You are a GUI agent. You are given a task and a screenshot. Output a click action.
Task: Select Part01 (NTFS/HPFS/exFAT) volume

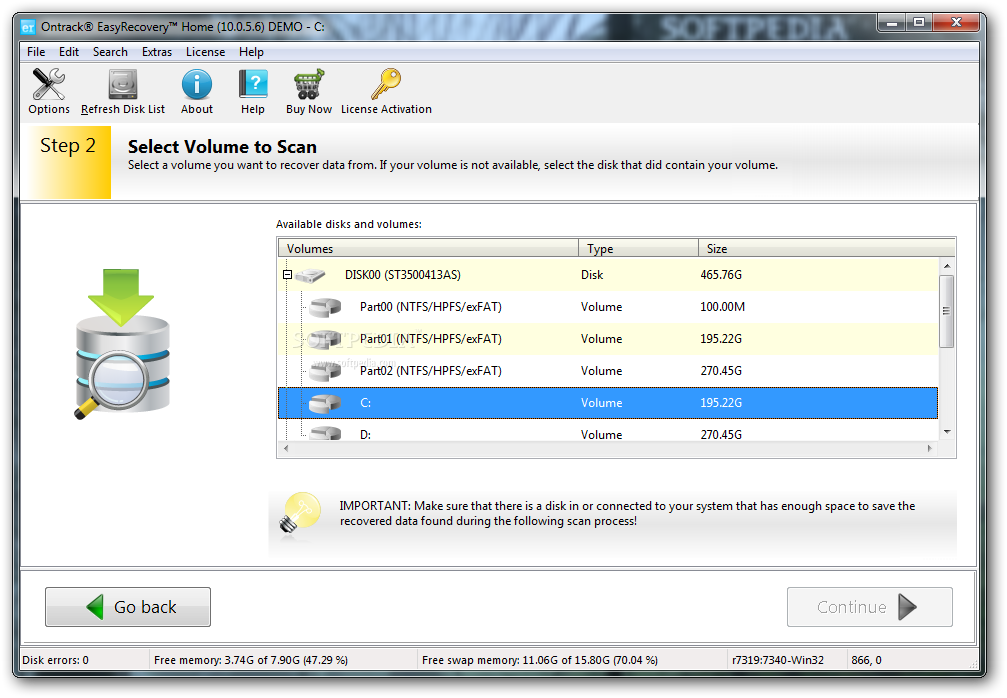click(x=608, y=339)
